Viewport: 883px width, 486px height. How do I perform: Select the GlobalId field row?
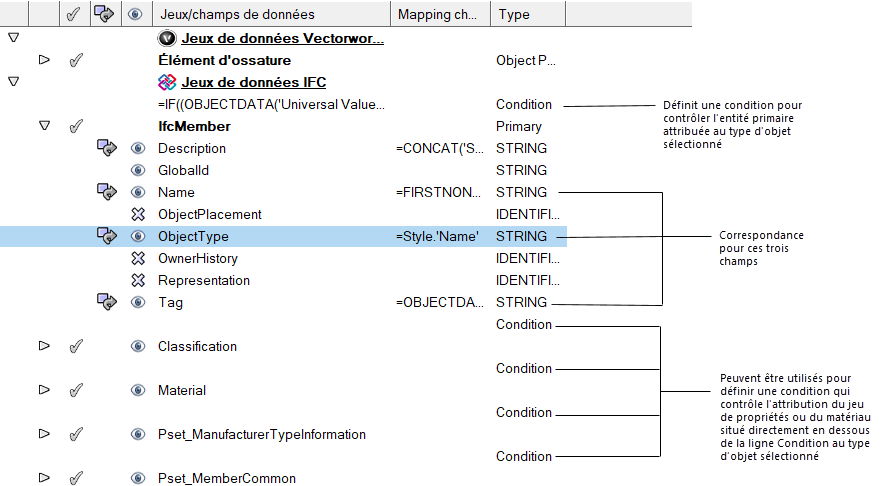point(184,170)
